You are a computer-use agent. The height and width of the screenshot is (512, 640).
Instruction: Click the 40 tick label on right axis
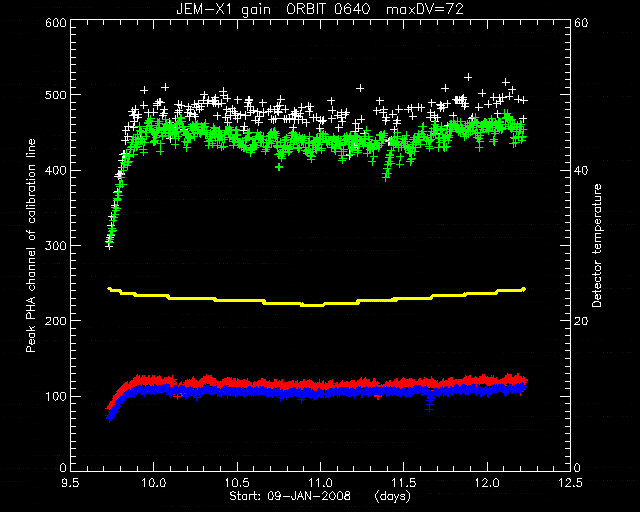point(581,170)
